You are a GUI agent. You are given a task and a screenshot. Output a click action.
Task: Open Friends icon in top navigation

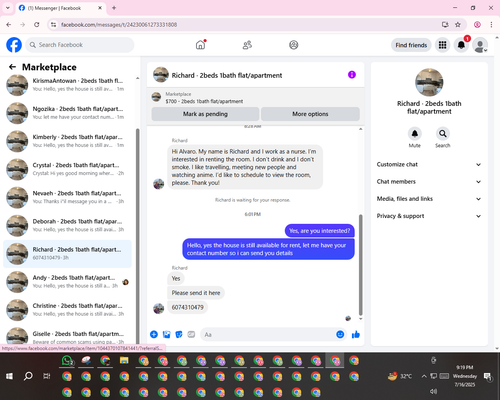click(x=247, y=45)
